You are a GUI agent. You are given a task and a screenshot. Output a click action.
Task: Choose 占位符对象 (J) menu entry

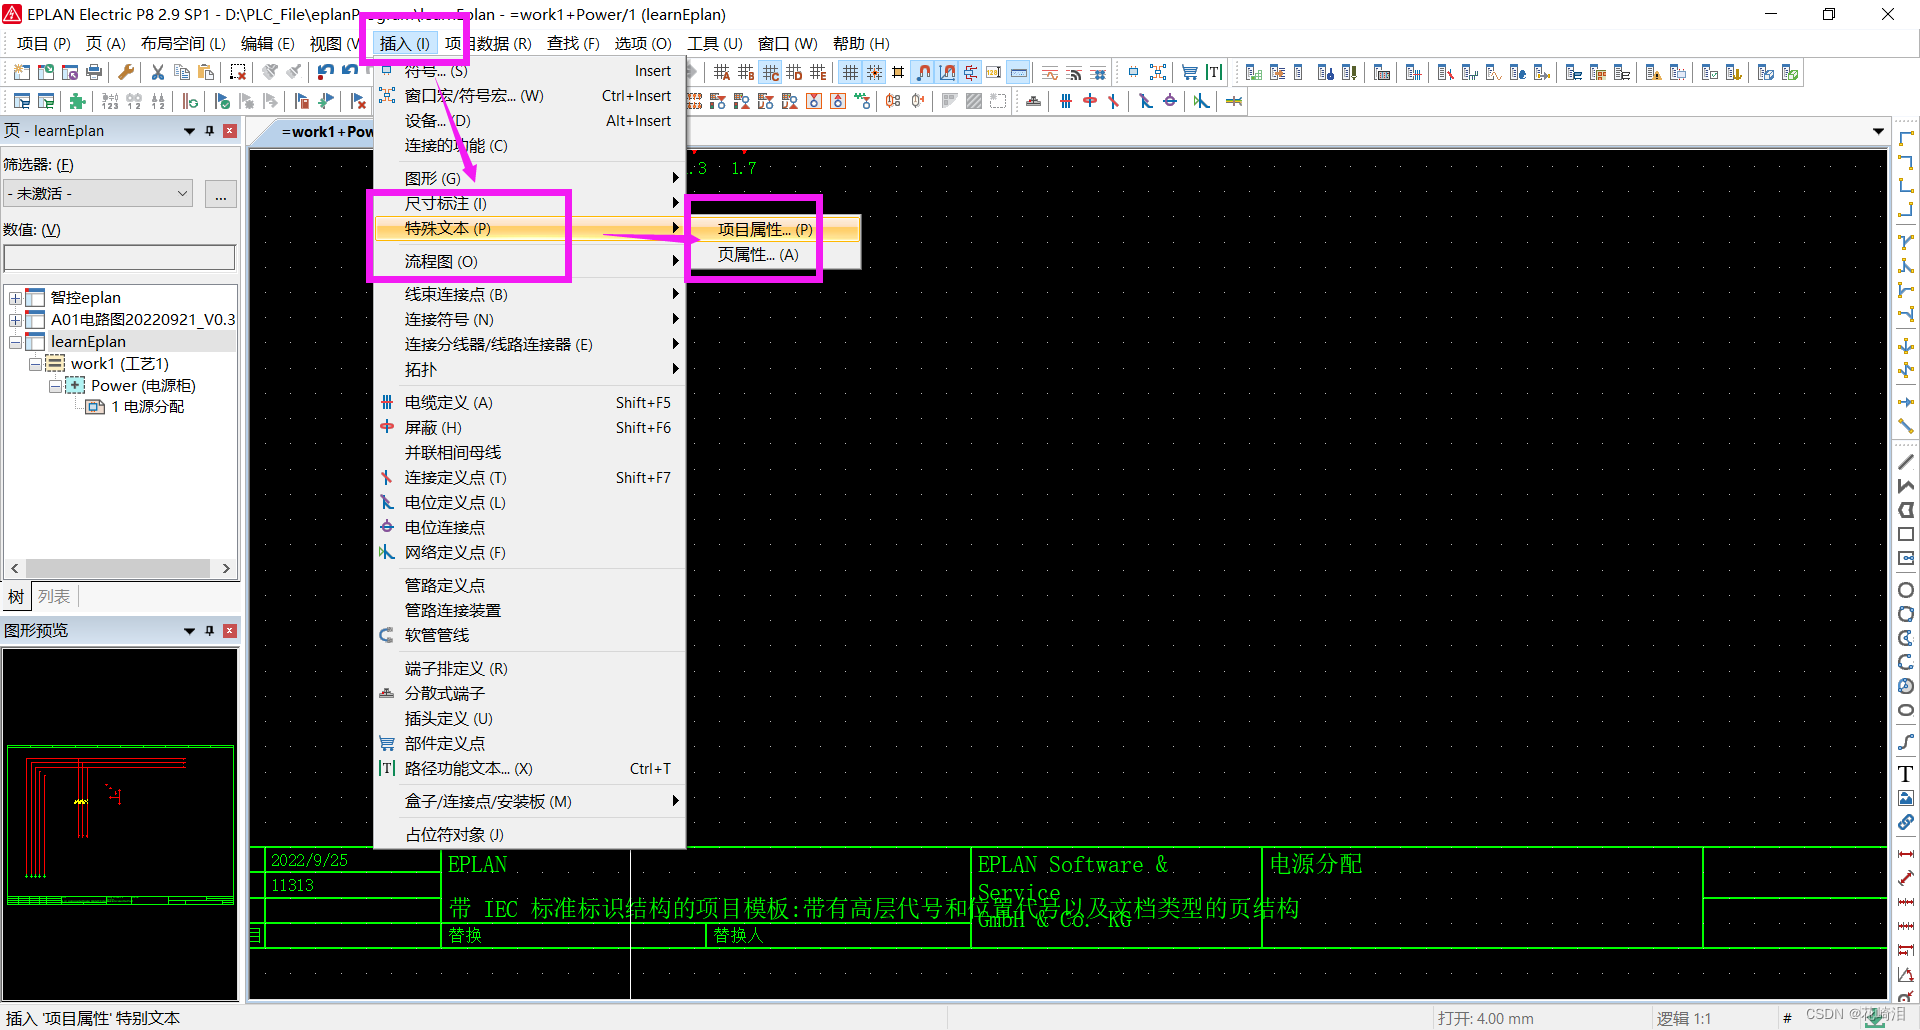click(529, 834)
